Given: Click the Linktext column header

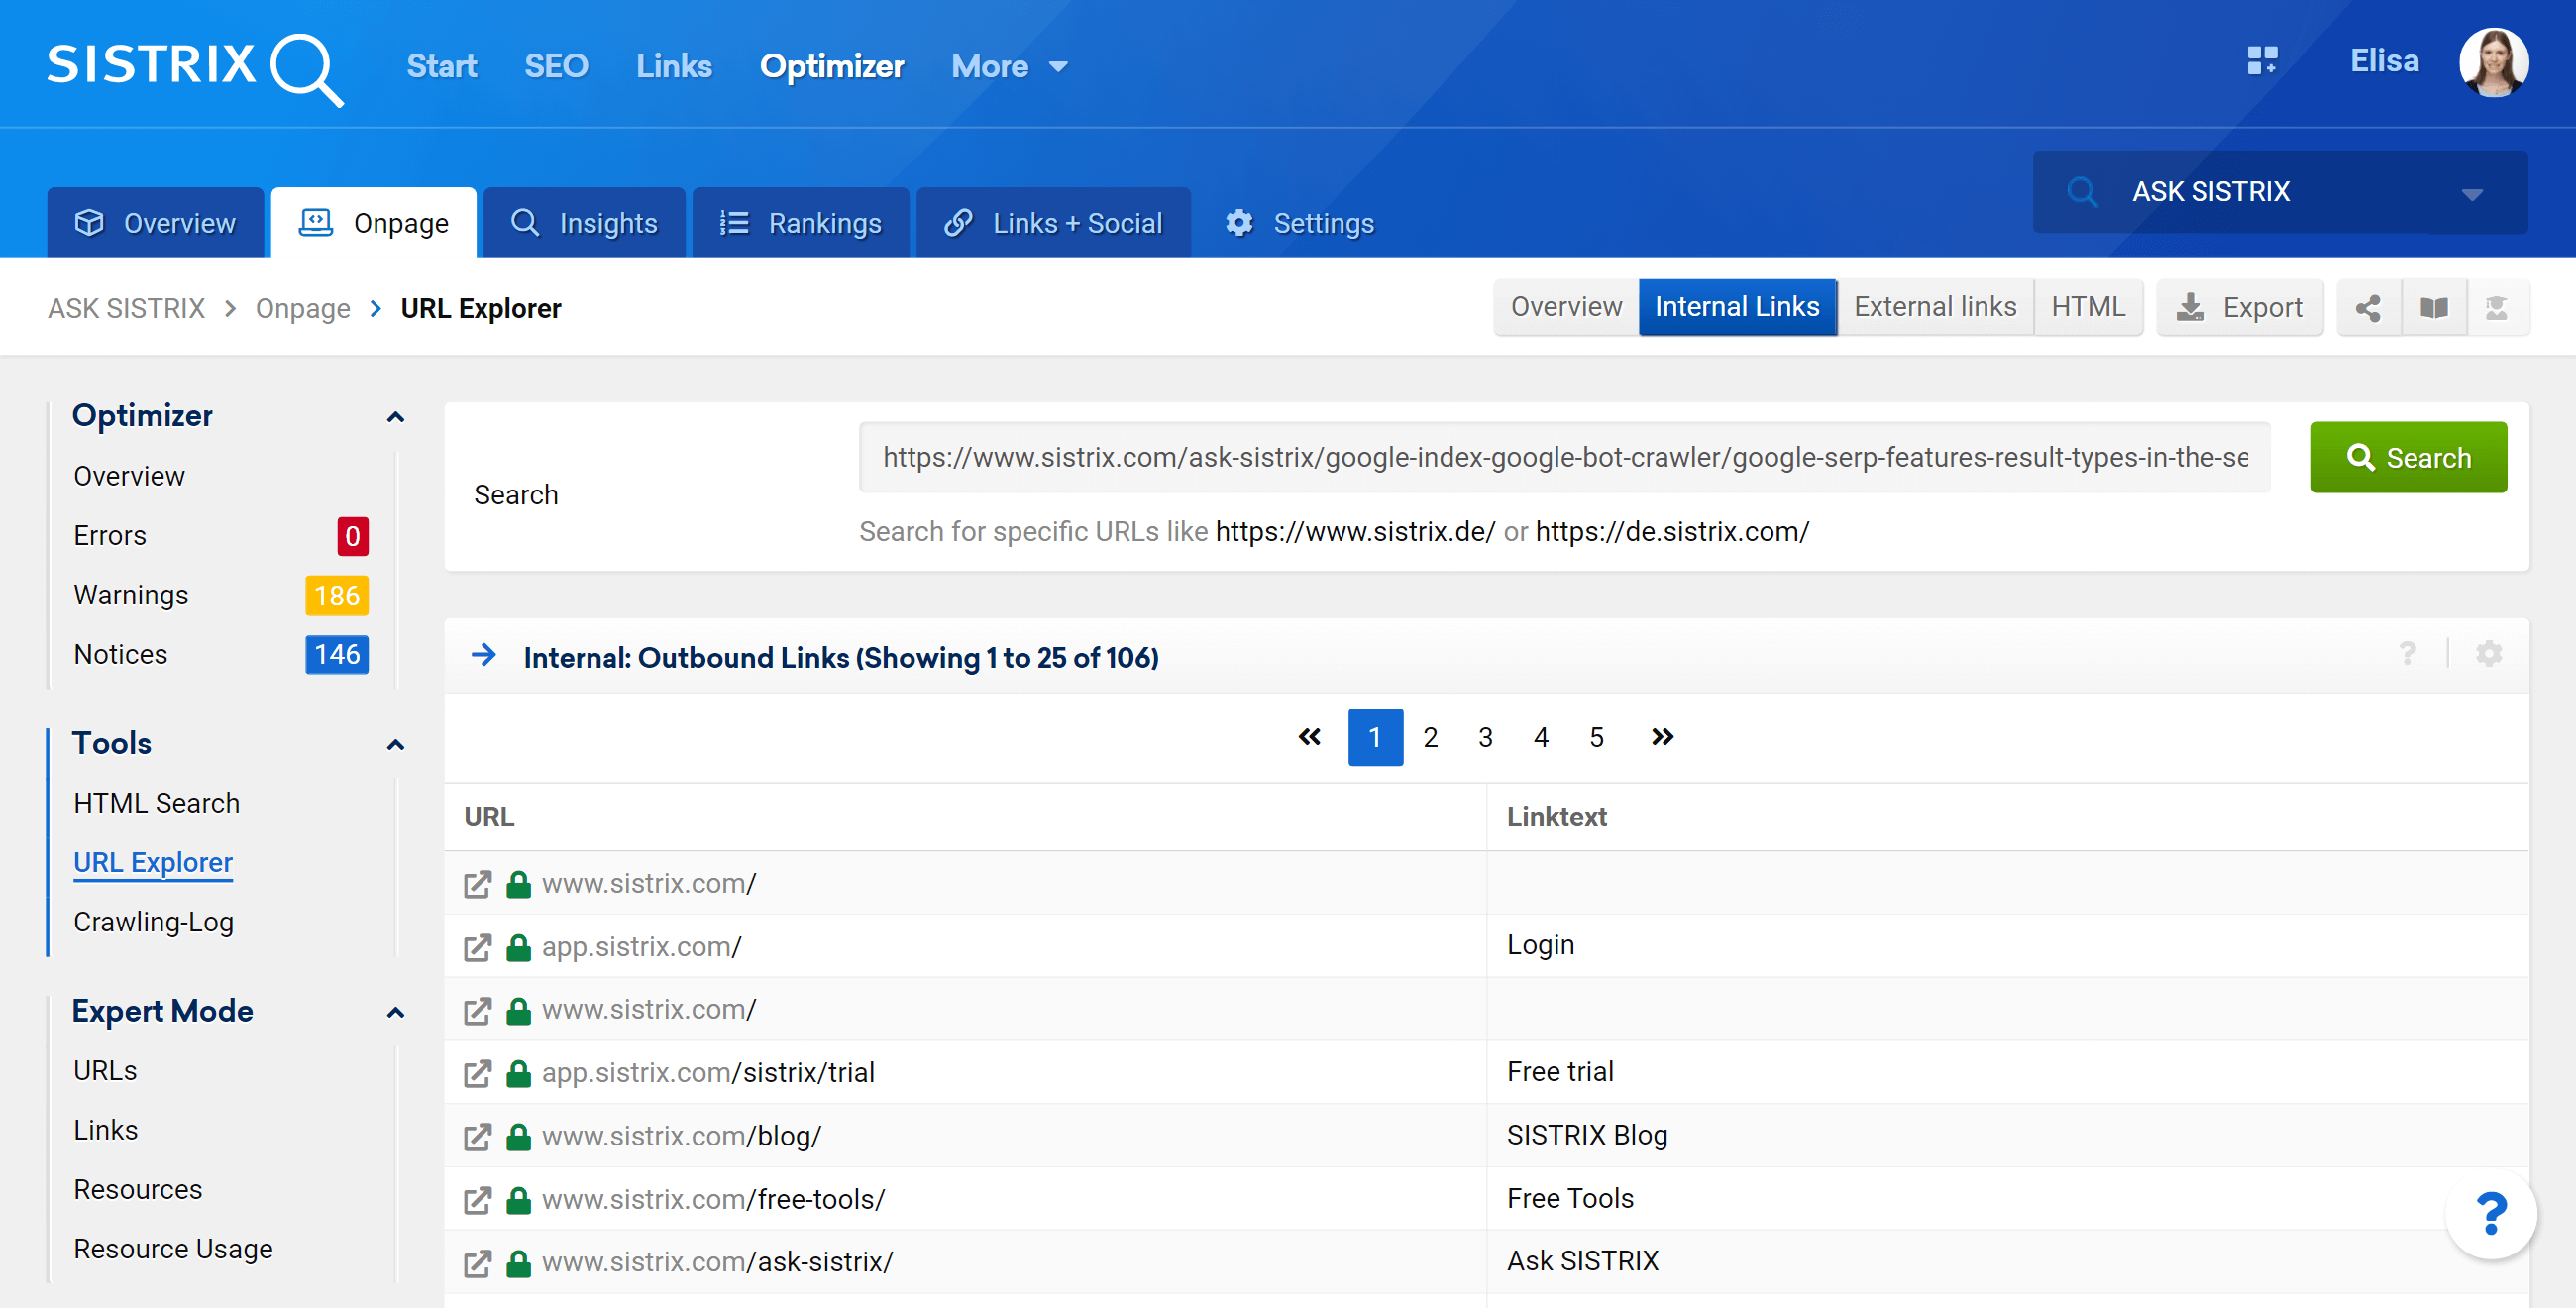Looking at the screenshot, I should click(1556, 817).
